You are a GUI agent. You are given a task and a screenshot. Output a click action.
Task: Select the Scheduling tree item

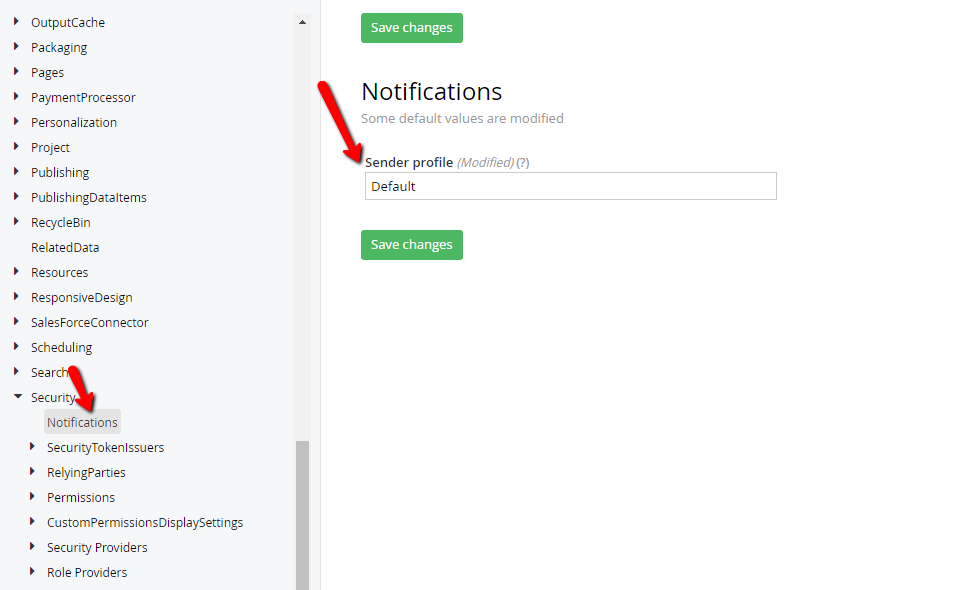[61, 347]
